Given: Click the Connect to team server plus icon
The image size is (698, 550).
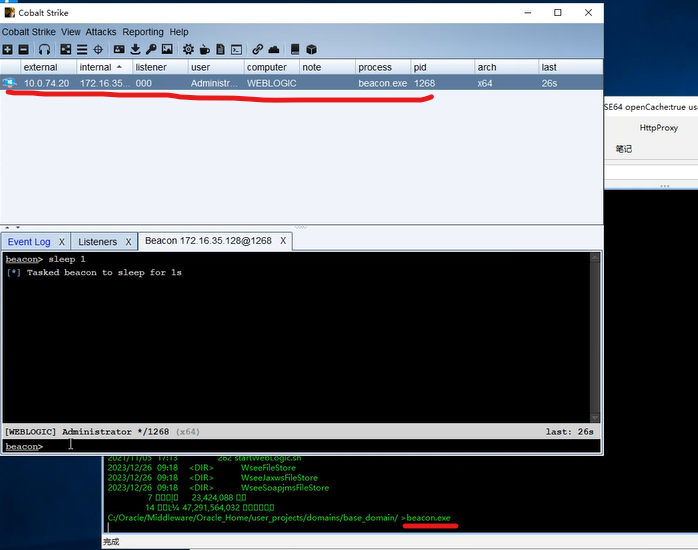Looking at the screenshot, I should [8, 49].
